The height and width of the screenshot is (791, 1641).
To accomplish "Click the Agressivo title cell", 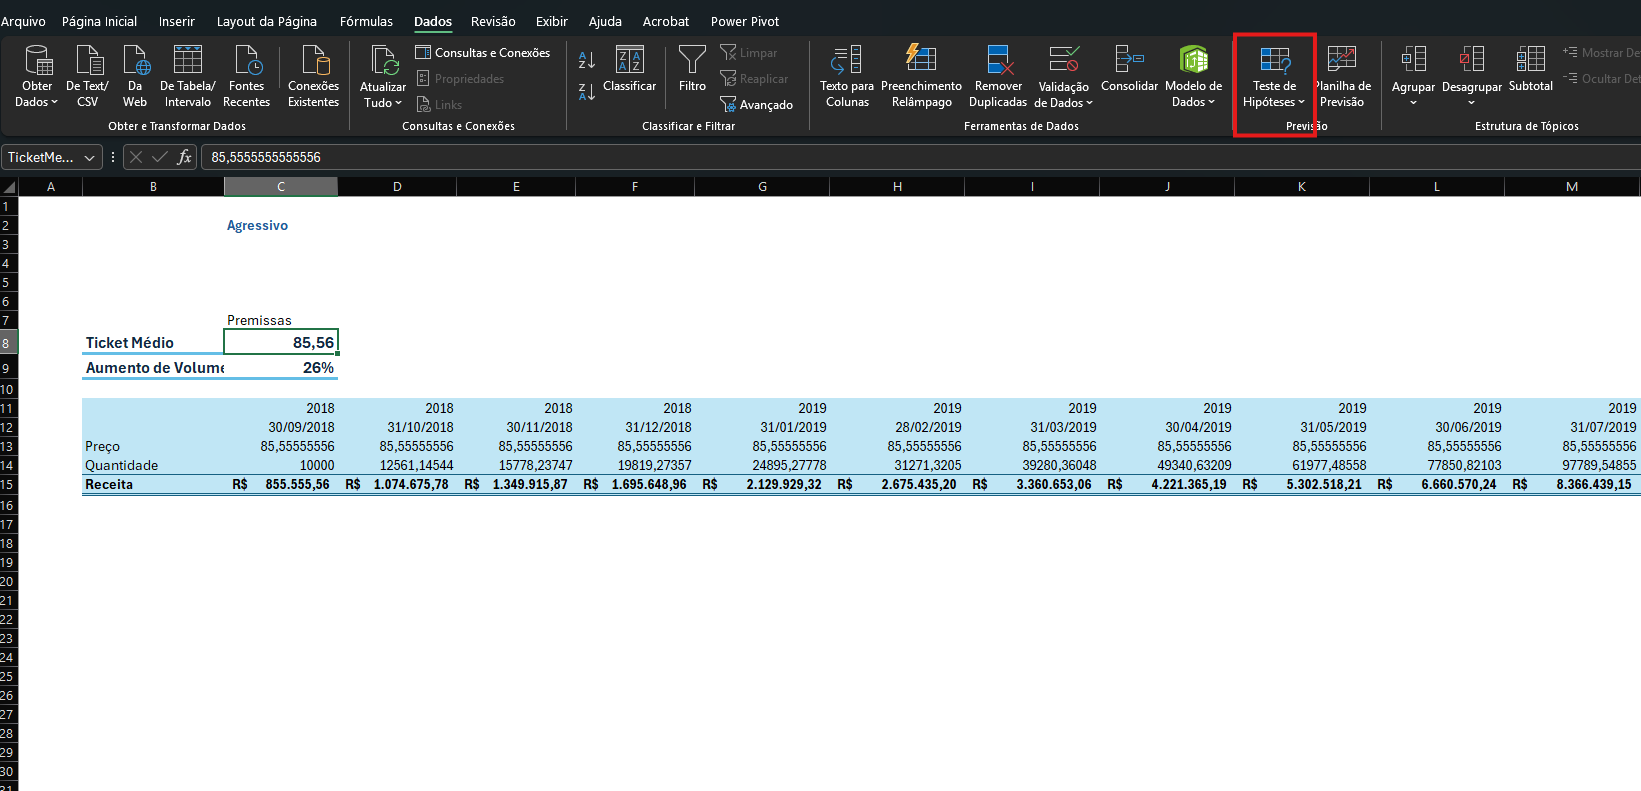I will [281, 225].
